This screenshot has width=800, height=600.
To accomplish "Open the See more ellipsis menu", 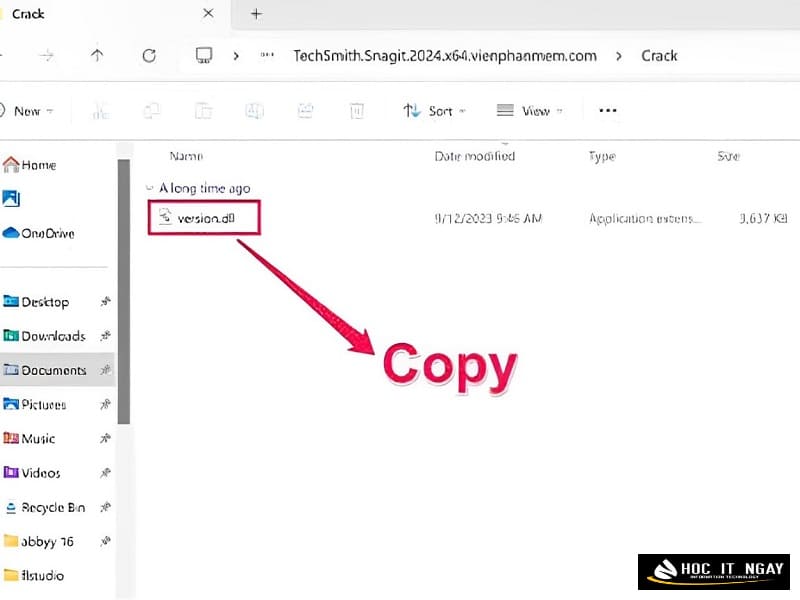I will 608,110.
